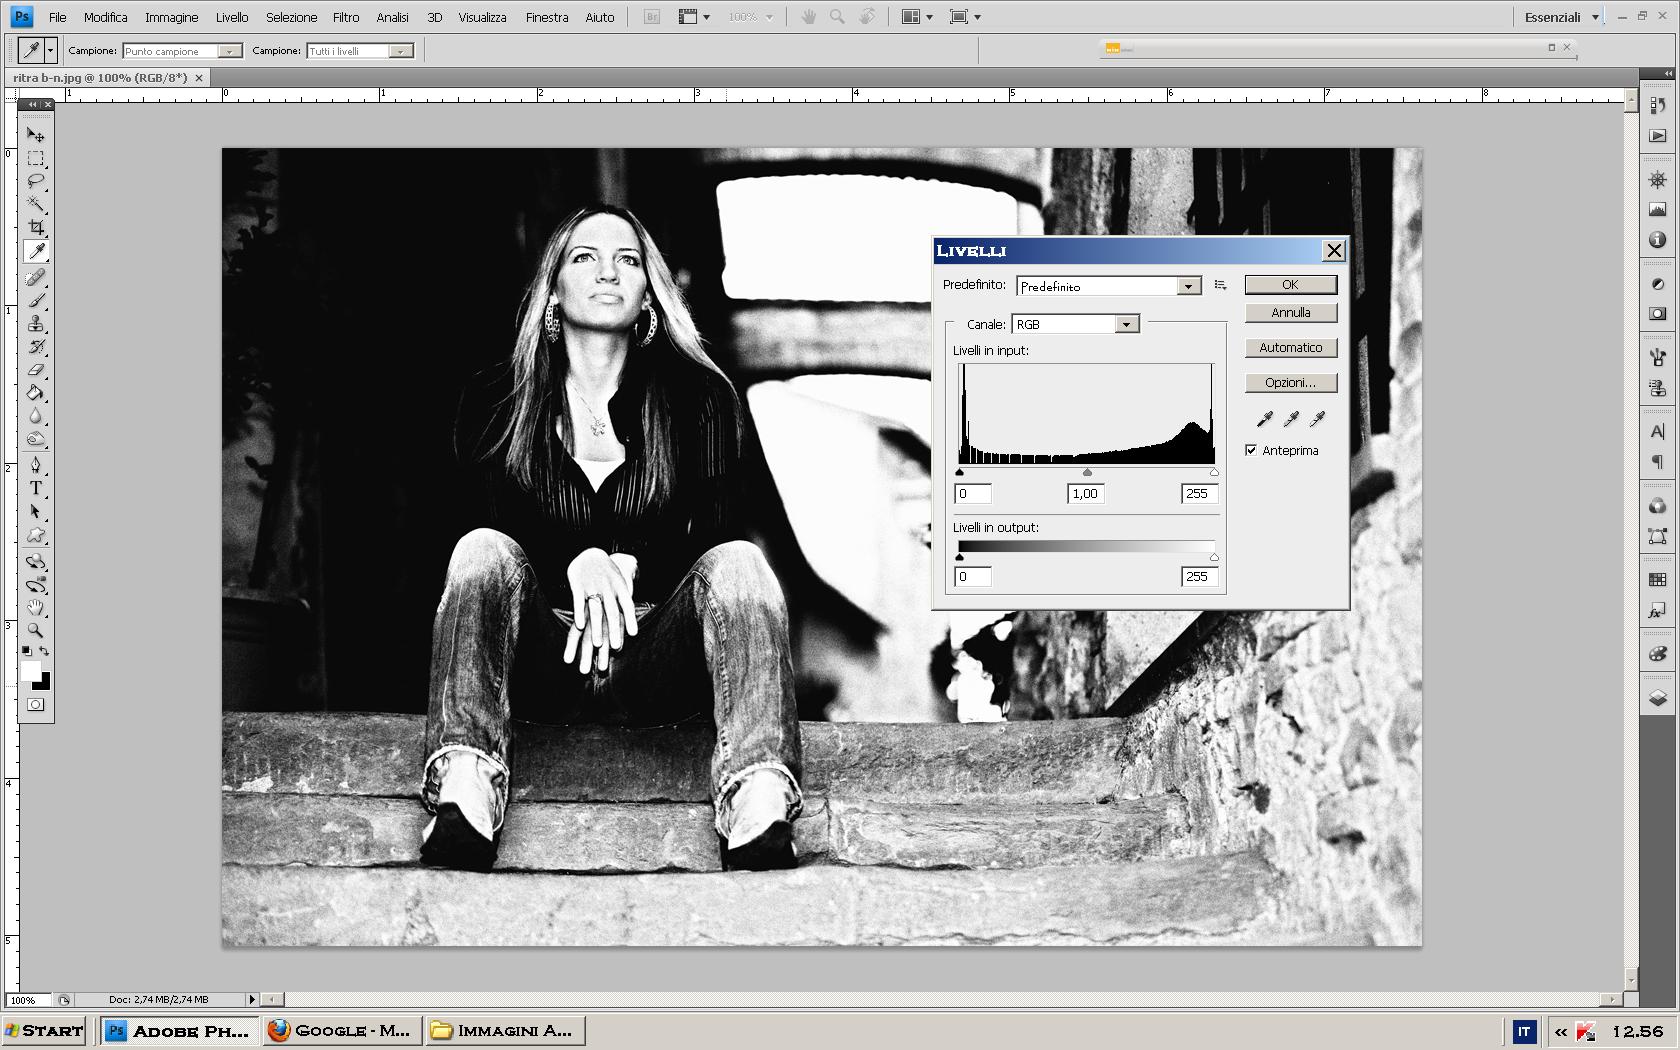Select the Brush tool
Screen dimensions: 1680x1050
36,300
